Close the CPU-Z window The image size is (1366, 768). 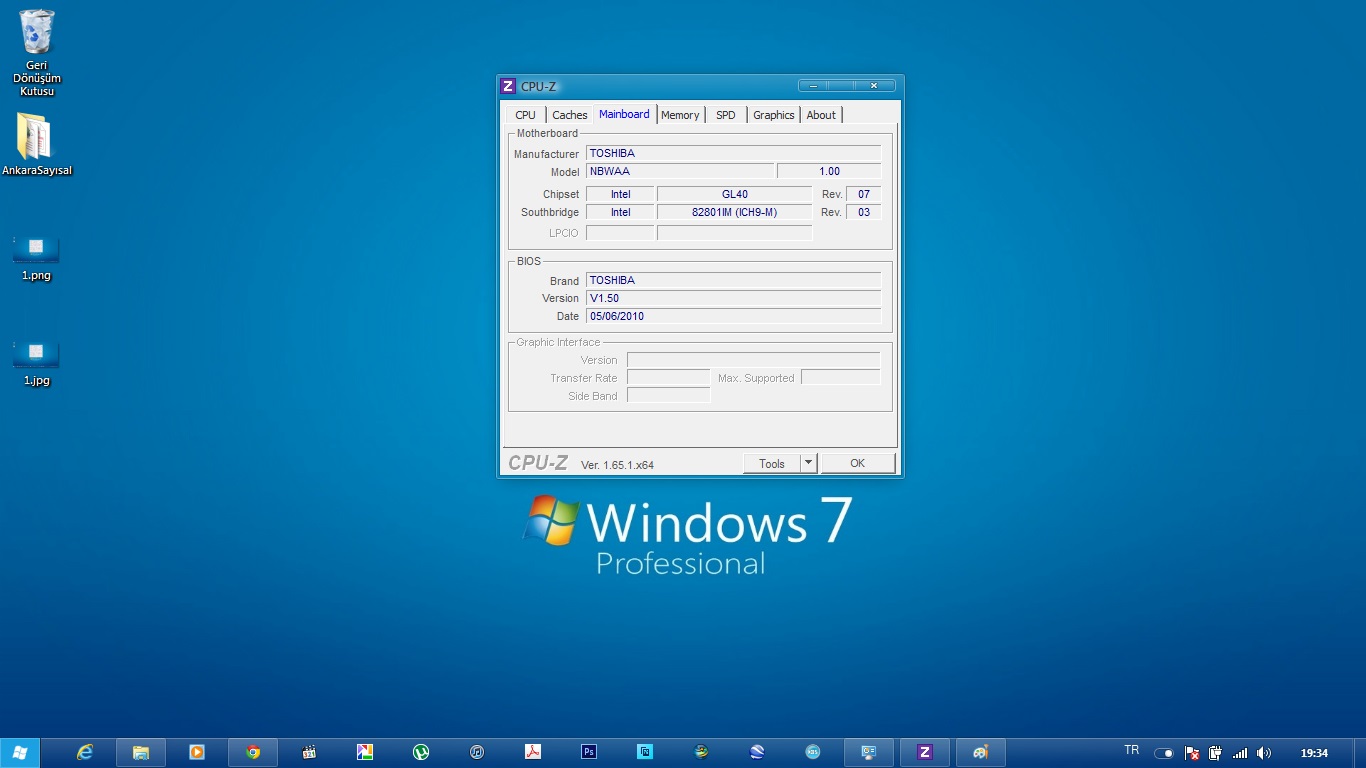coord(874,85)
